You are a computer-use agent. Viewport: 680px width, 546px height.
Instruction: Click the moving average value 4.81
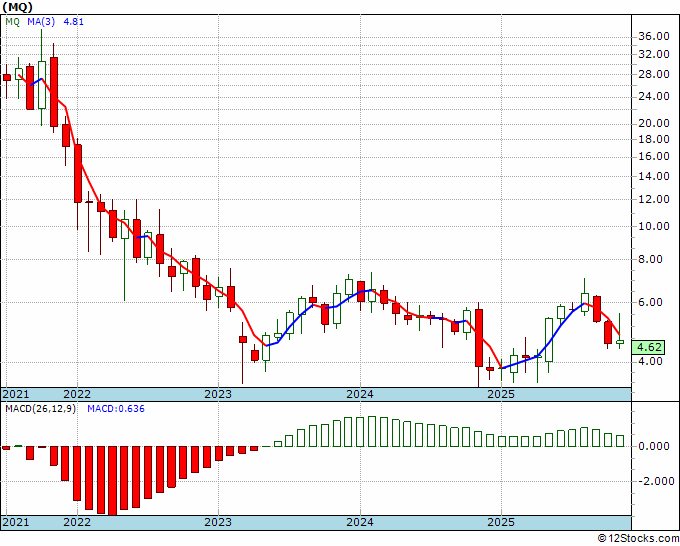click(x=73, y=21)
